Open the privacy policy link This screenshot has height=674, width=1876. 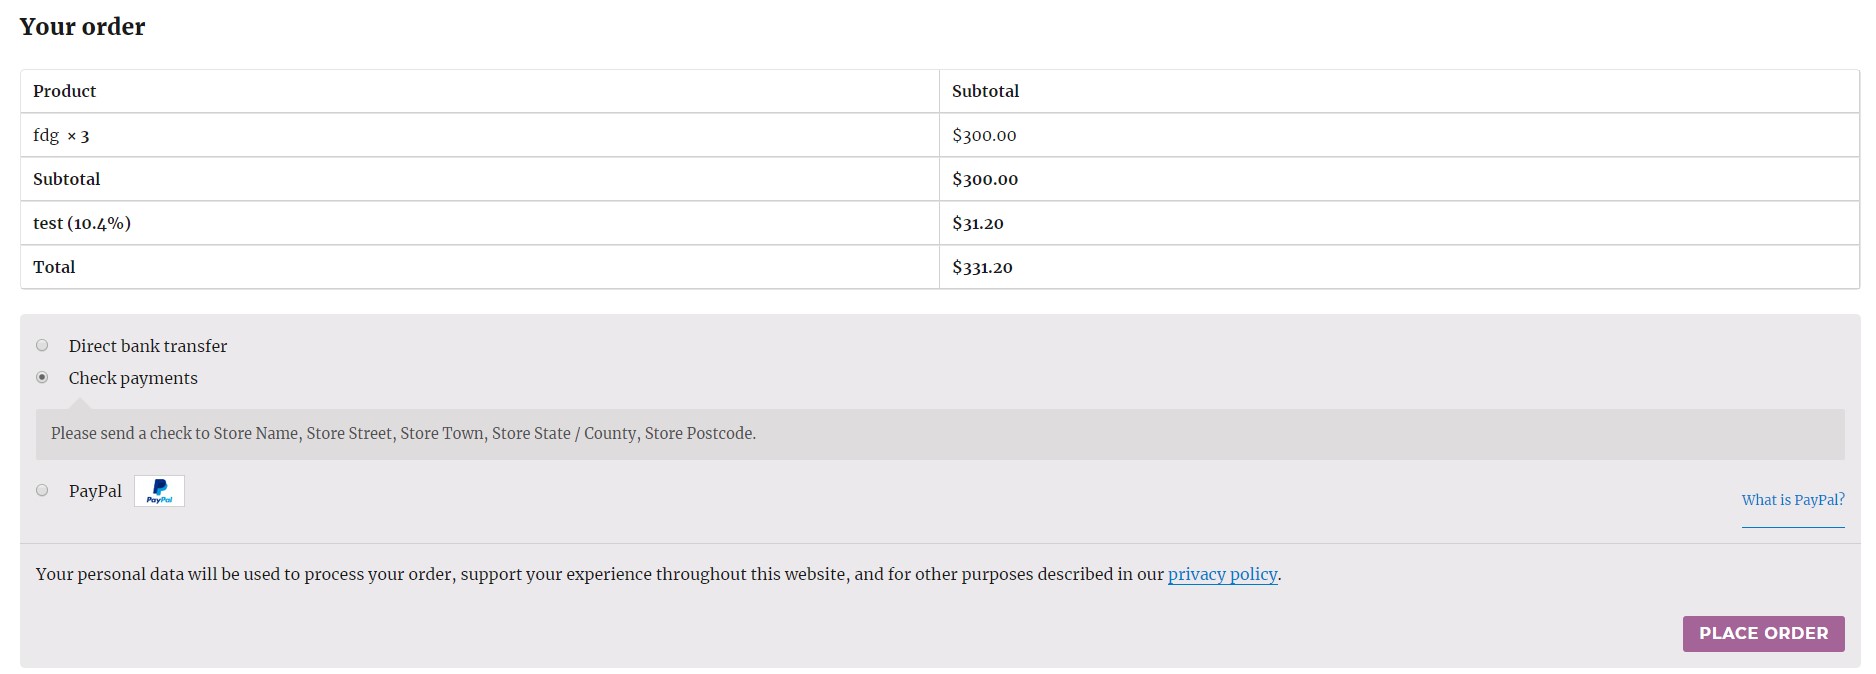click(x=1222, y=575)
